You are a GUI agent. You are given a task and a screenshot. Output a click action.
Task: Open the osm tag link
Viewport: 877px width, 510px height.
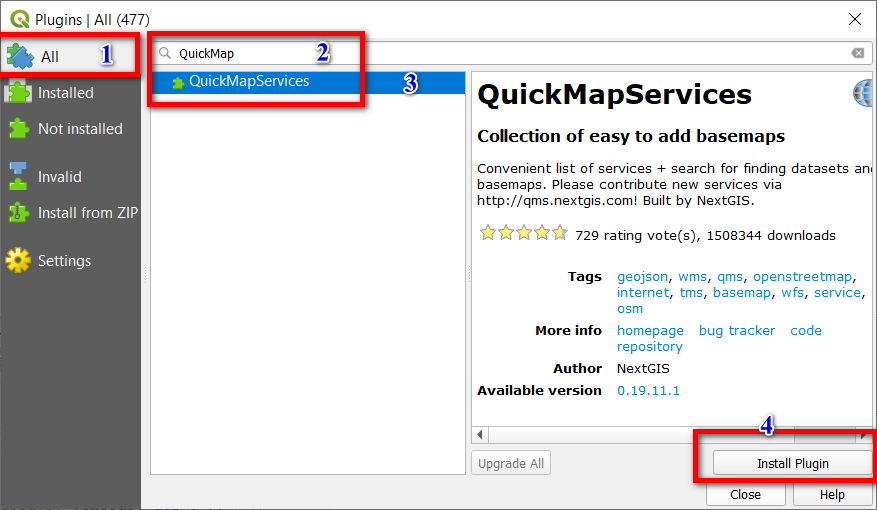[x=630, y=309]
